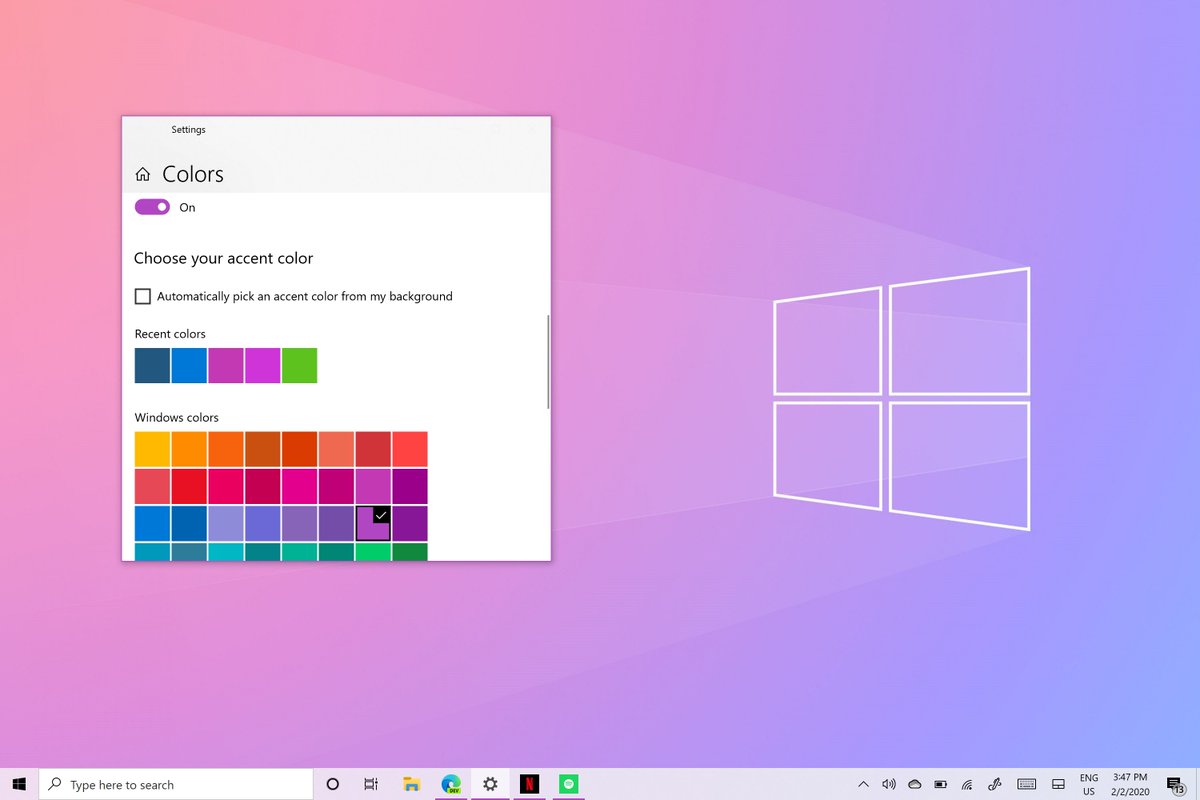Open the touch keyboard tray icon

point(1026,784)
